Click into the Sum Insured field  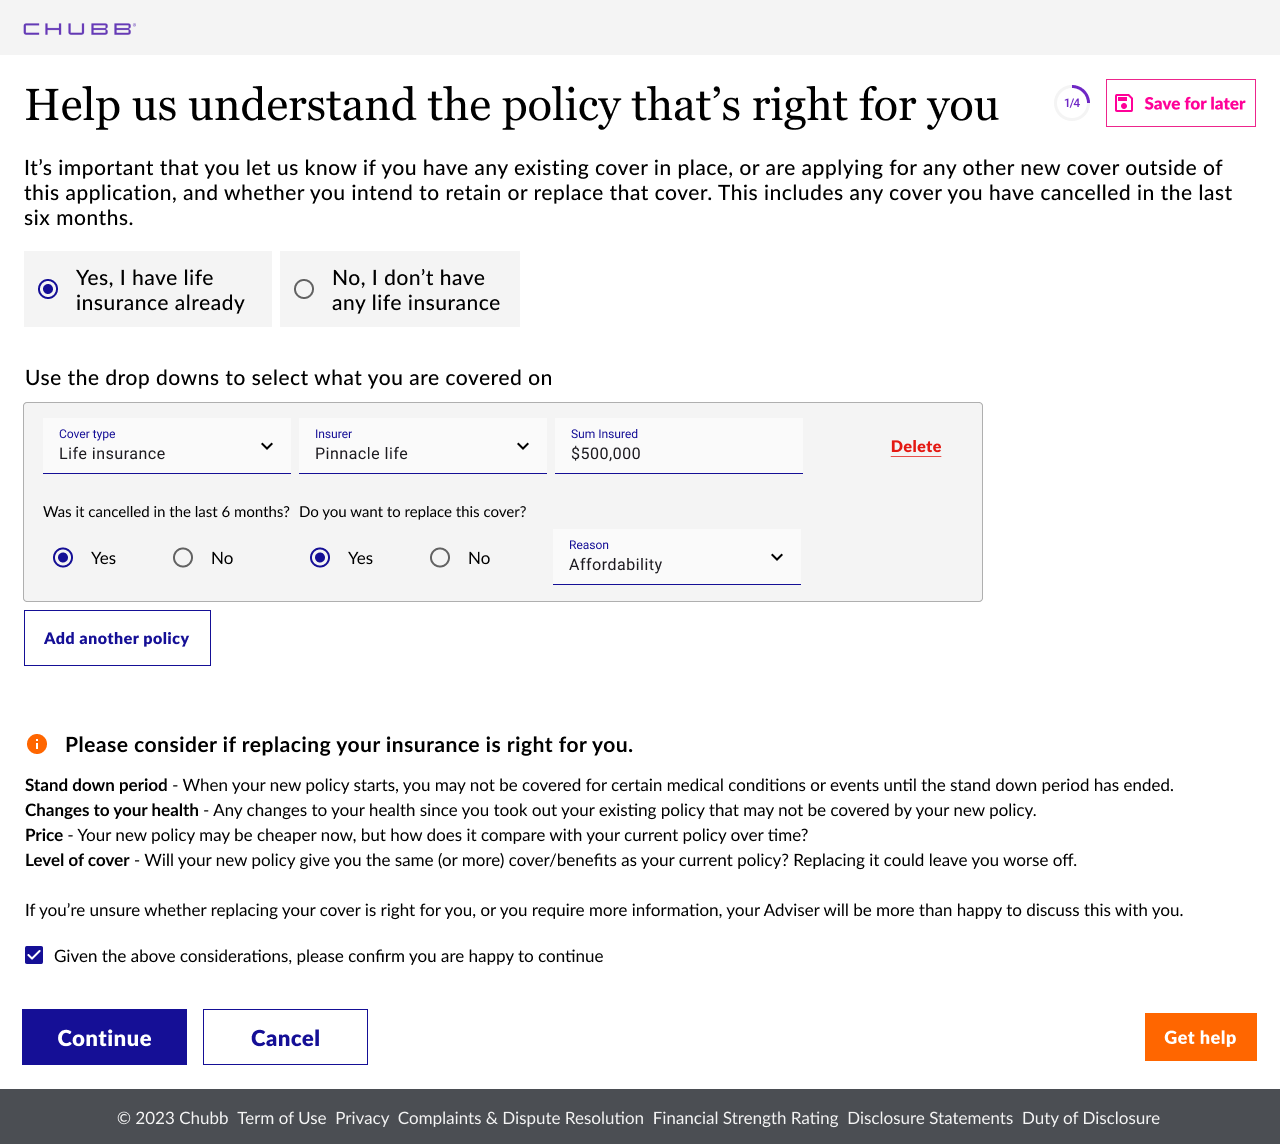click(x=679, y=446)
